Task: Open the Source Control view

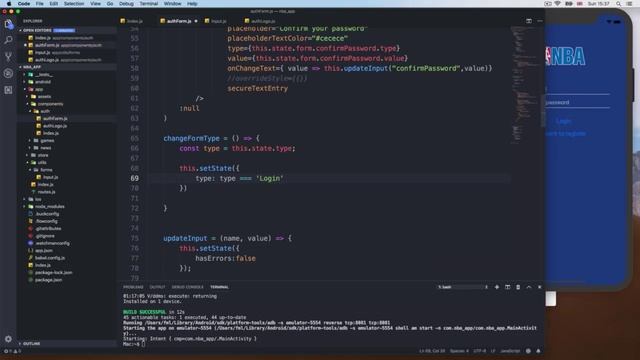Action: (8, 57)
